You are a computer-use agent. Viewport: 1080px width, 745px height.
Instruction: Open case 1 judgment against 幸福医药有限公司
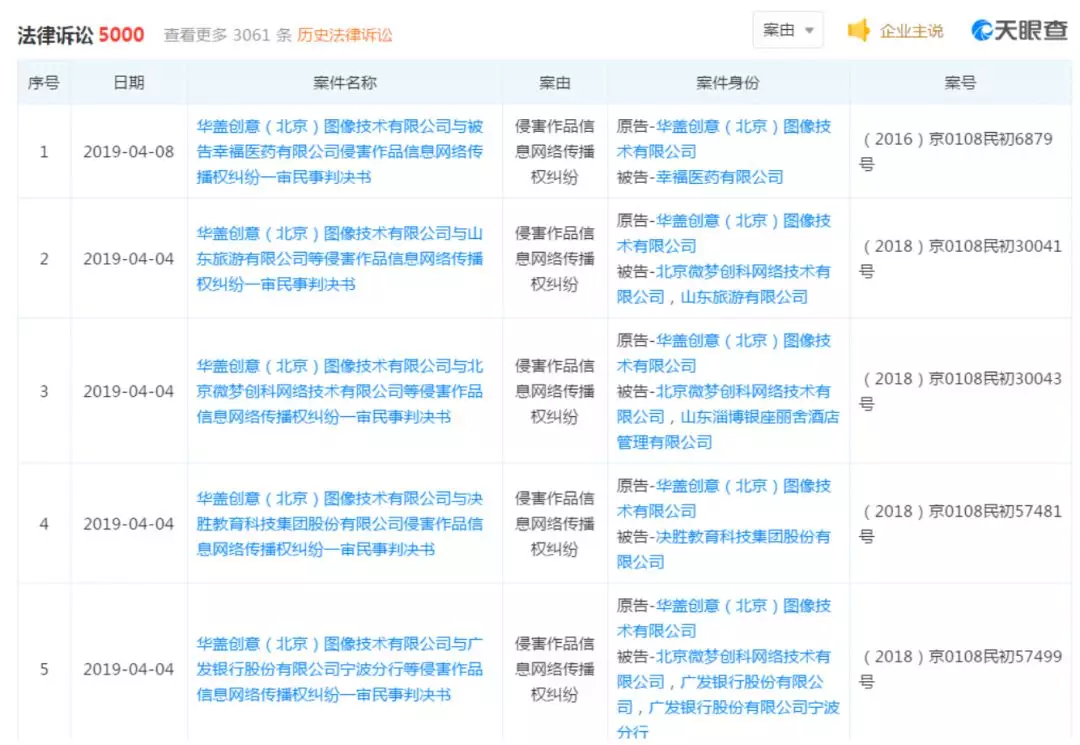pyautogui.click(x=339, y=152)
